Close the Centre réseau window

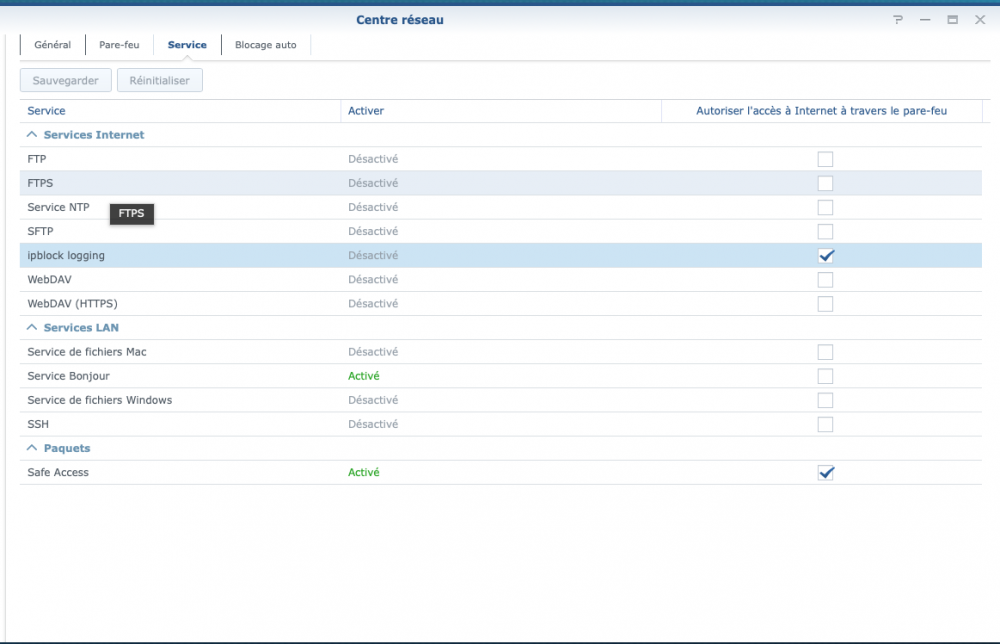point(980,20)
